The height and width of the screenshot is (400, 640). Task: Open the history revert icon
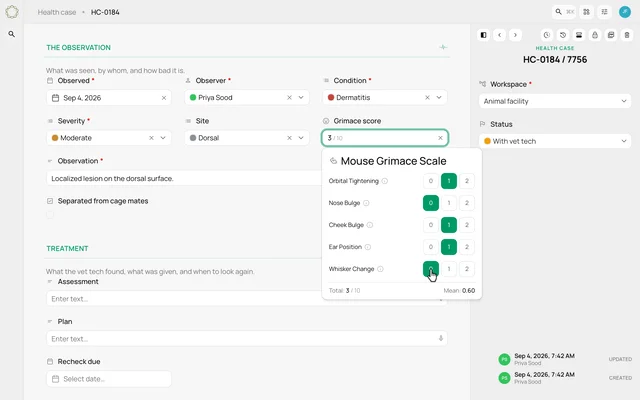[x=563, y=35]
